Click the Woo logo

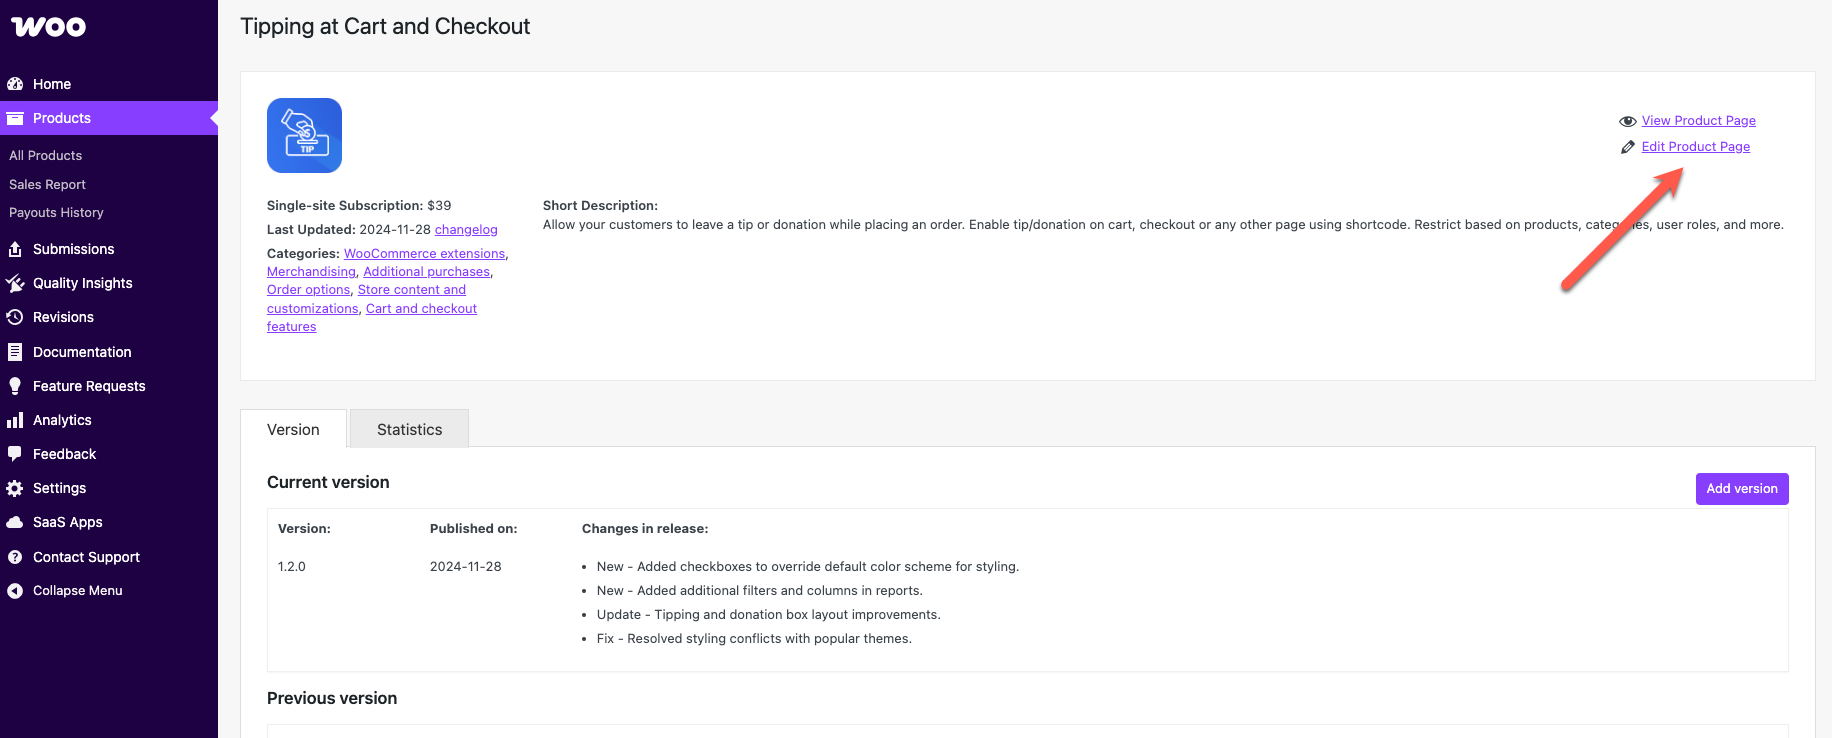tap(48, 27)
